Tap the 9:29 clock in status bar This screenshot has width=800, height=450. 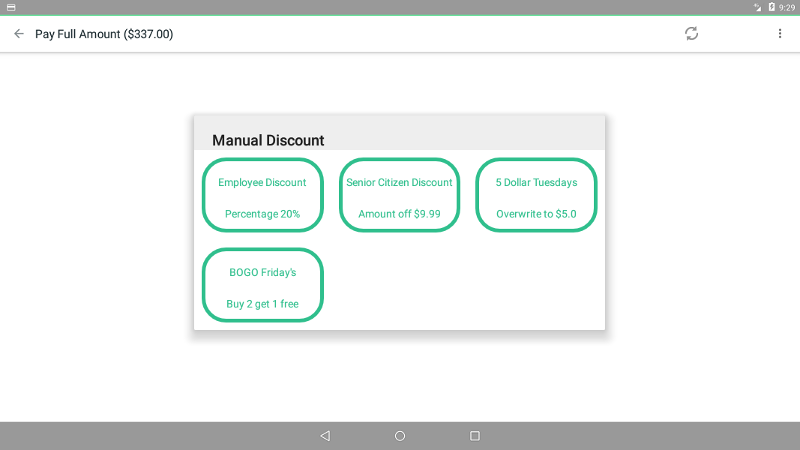pos(787,8)
